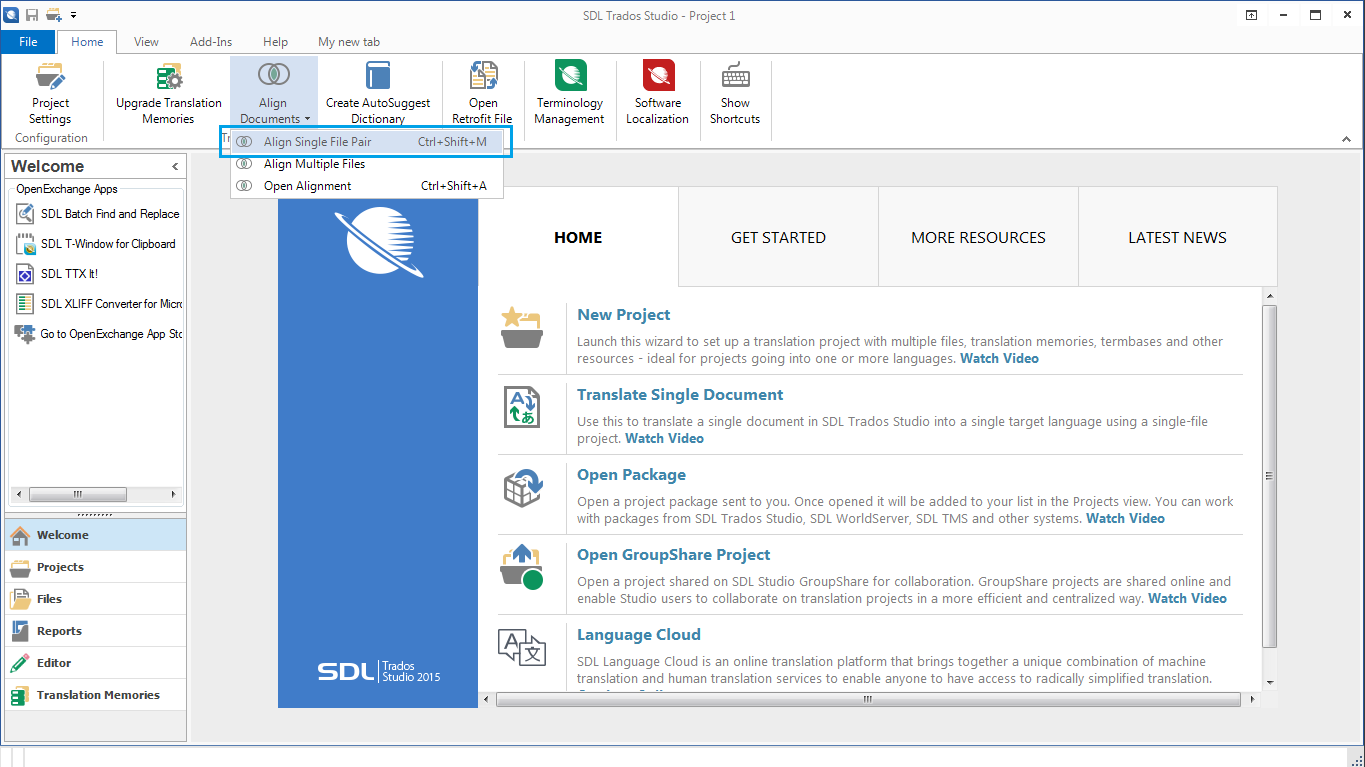
Task: Select the LATEST NEWS tab
Action: [1177, 237]
